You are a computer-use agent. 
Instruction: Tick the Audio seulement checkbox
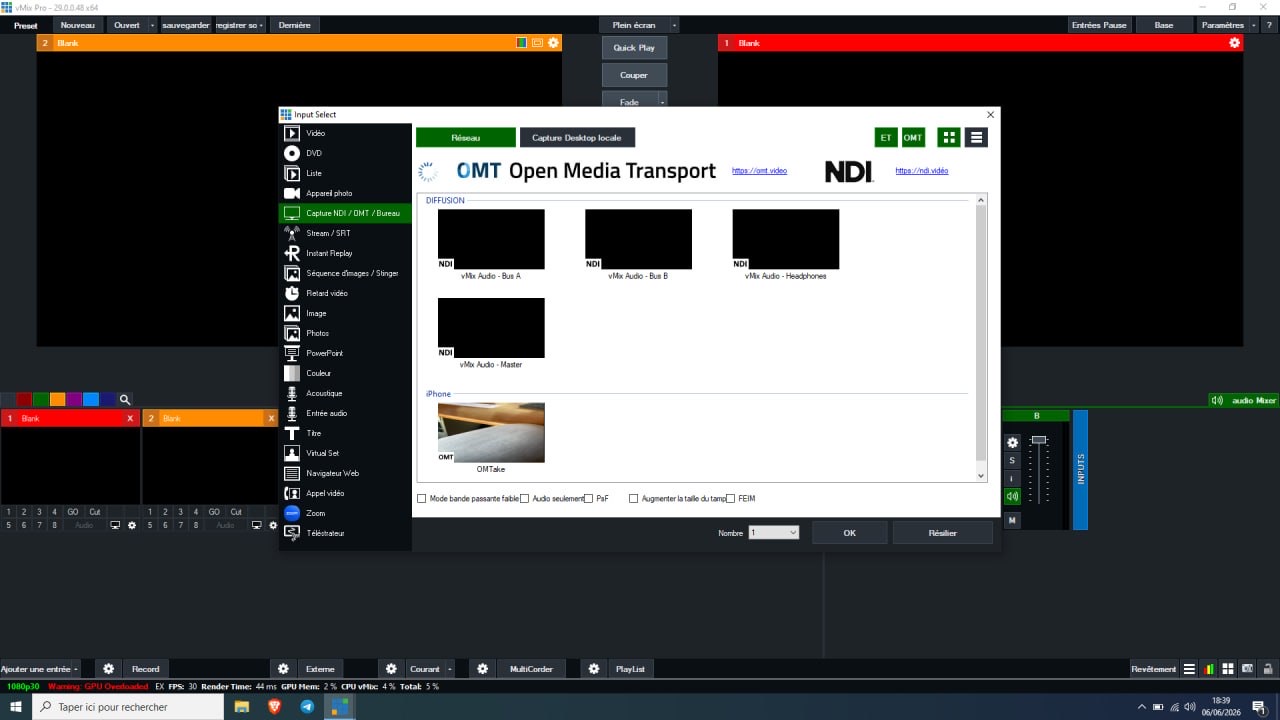point(525,498)
